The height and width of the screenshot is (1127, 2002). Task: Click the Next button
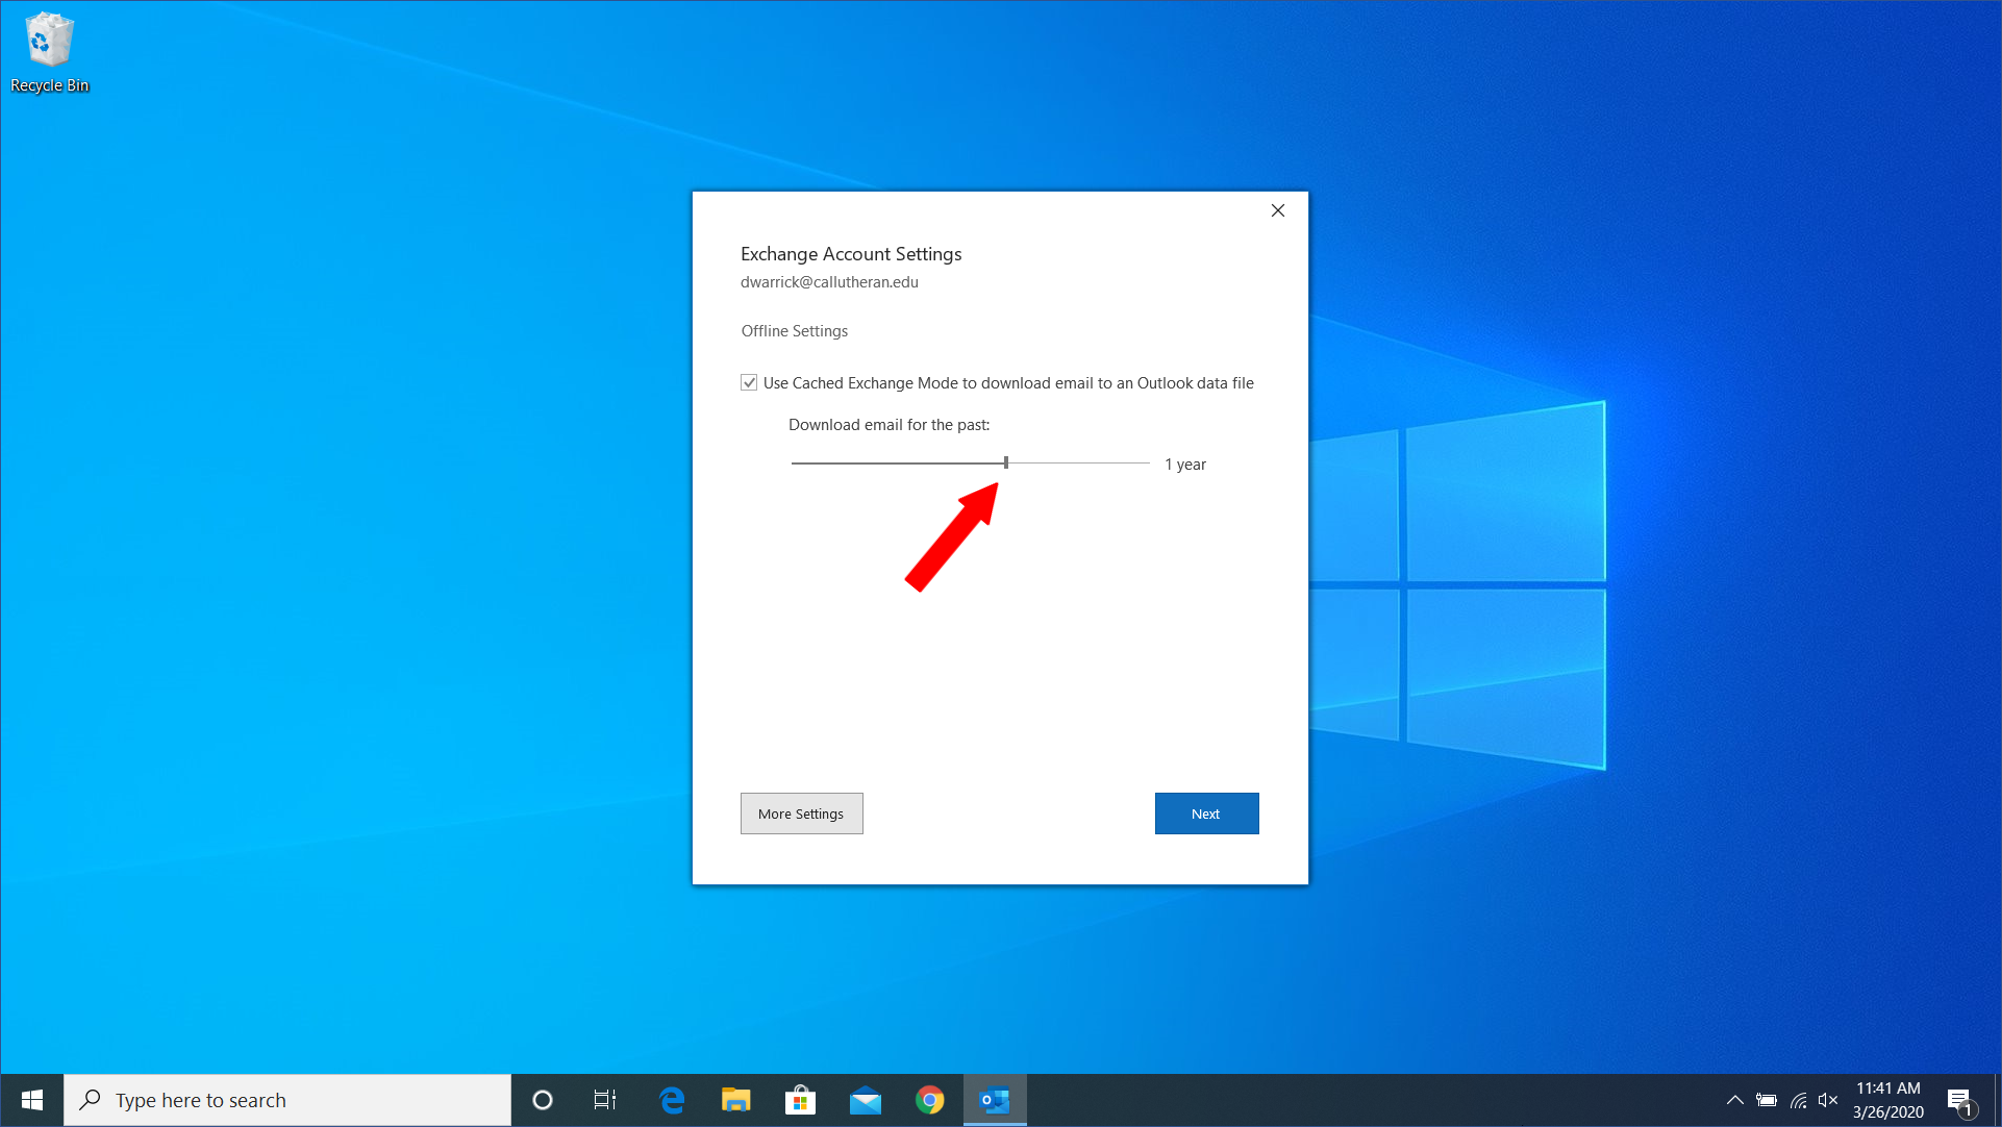click(x=1206, y=813)
